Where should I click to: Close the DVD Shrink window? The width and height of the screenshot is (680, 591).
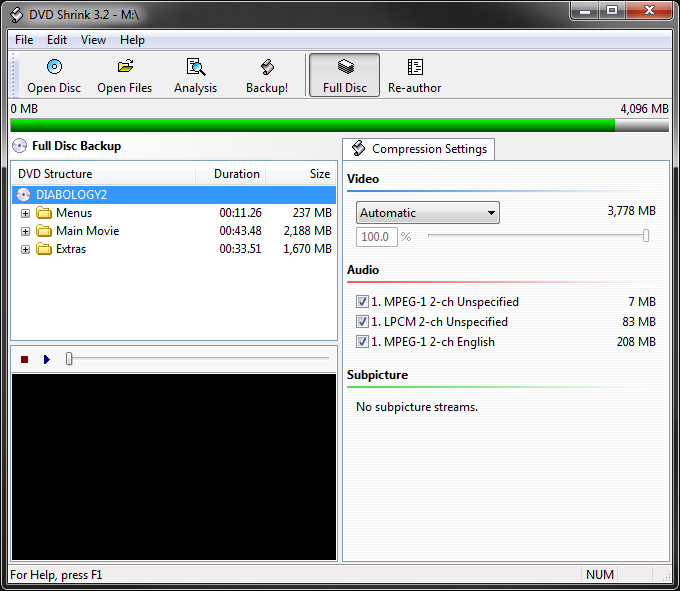[649, 10]
